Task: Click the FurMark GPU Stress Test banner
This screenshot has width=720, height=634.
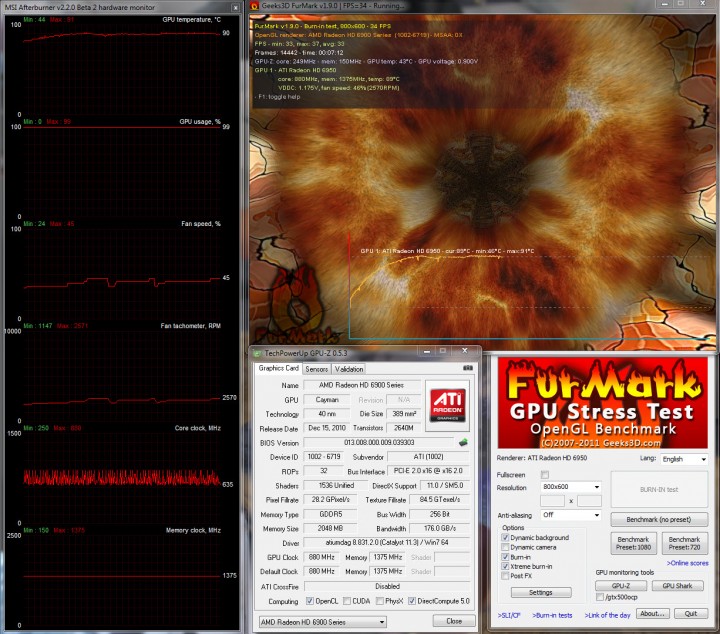Action: tap(602, 403)
